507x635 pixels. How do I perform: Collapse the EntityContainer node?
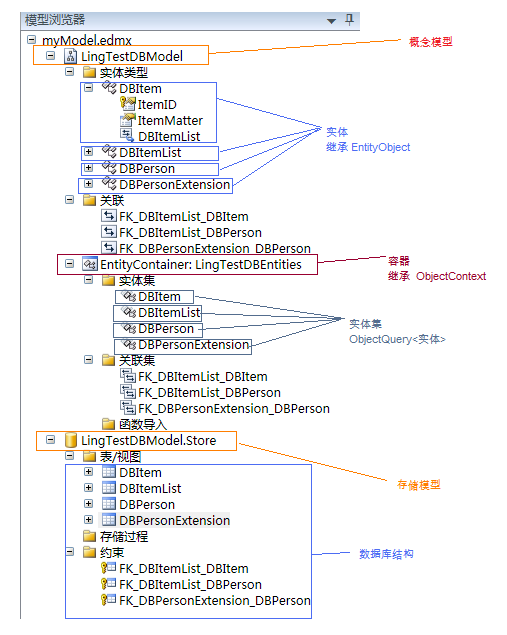(x=69, y=264)
